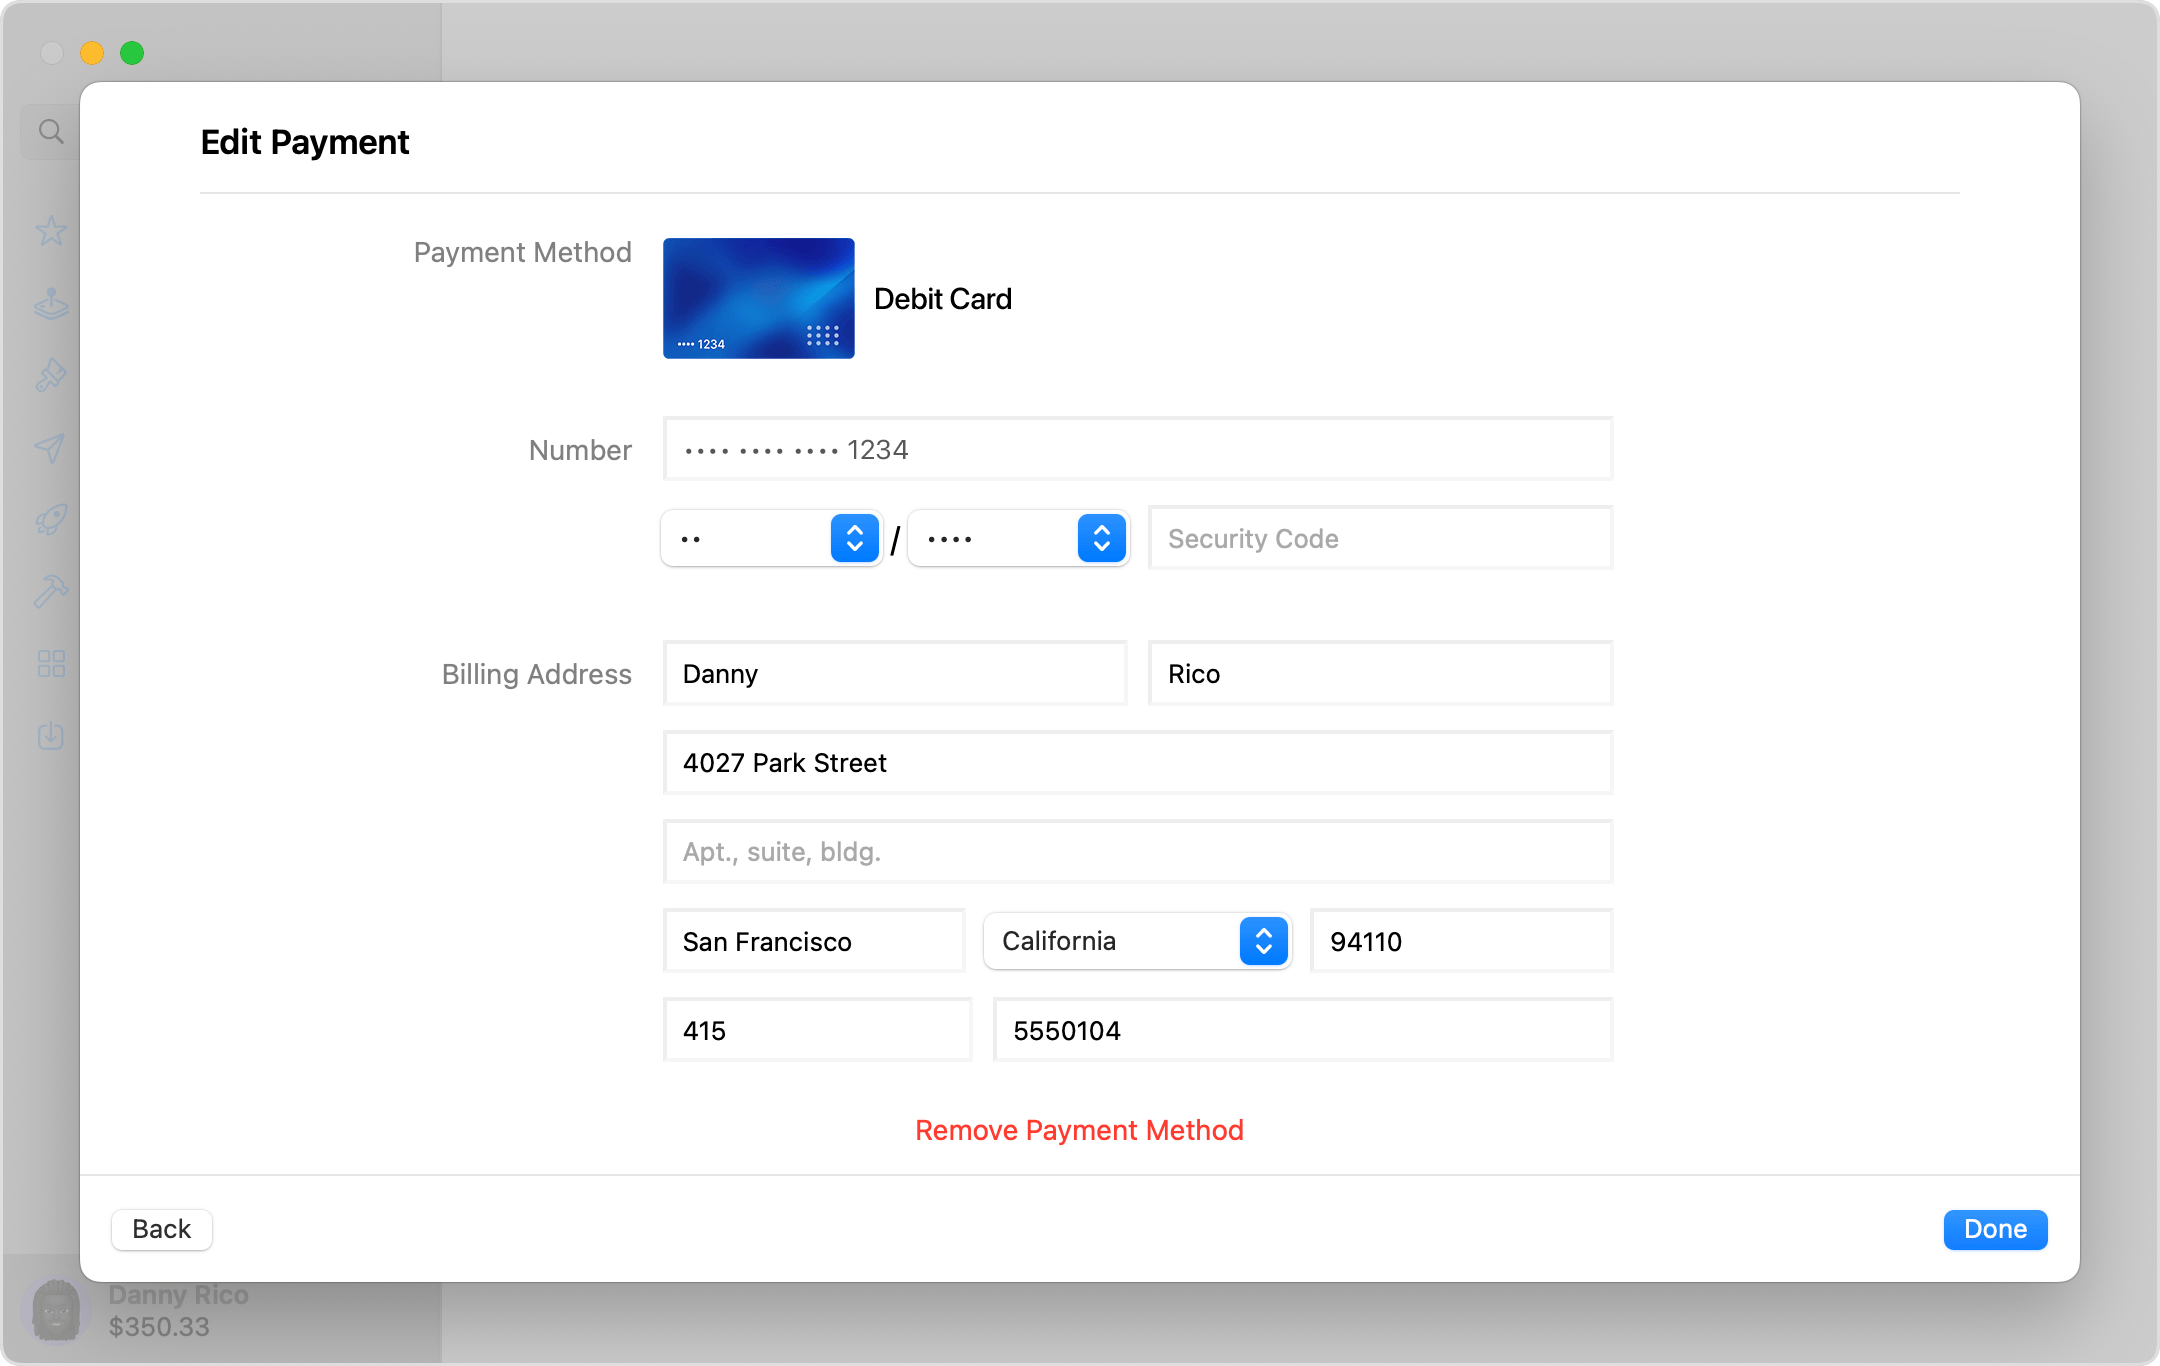
Task: Click the app grid icon in sidebar
Action: tap(47, 661)
